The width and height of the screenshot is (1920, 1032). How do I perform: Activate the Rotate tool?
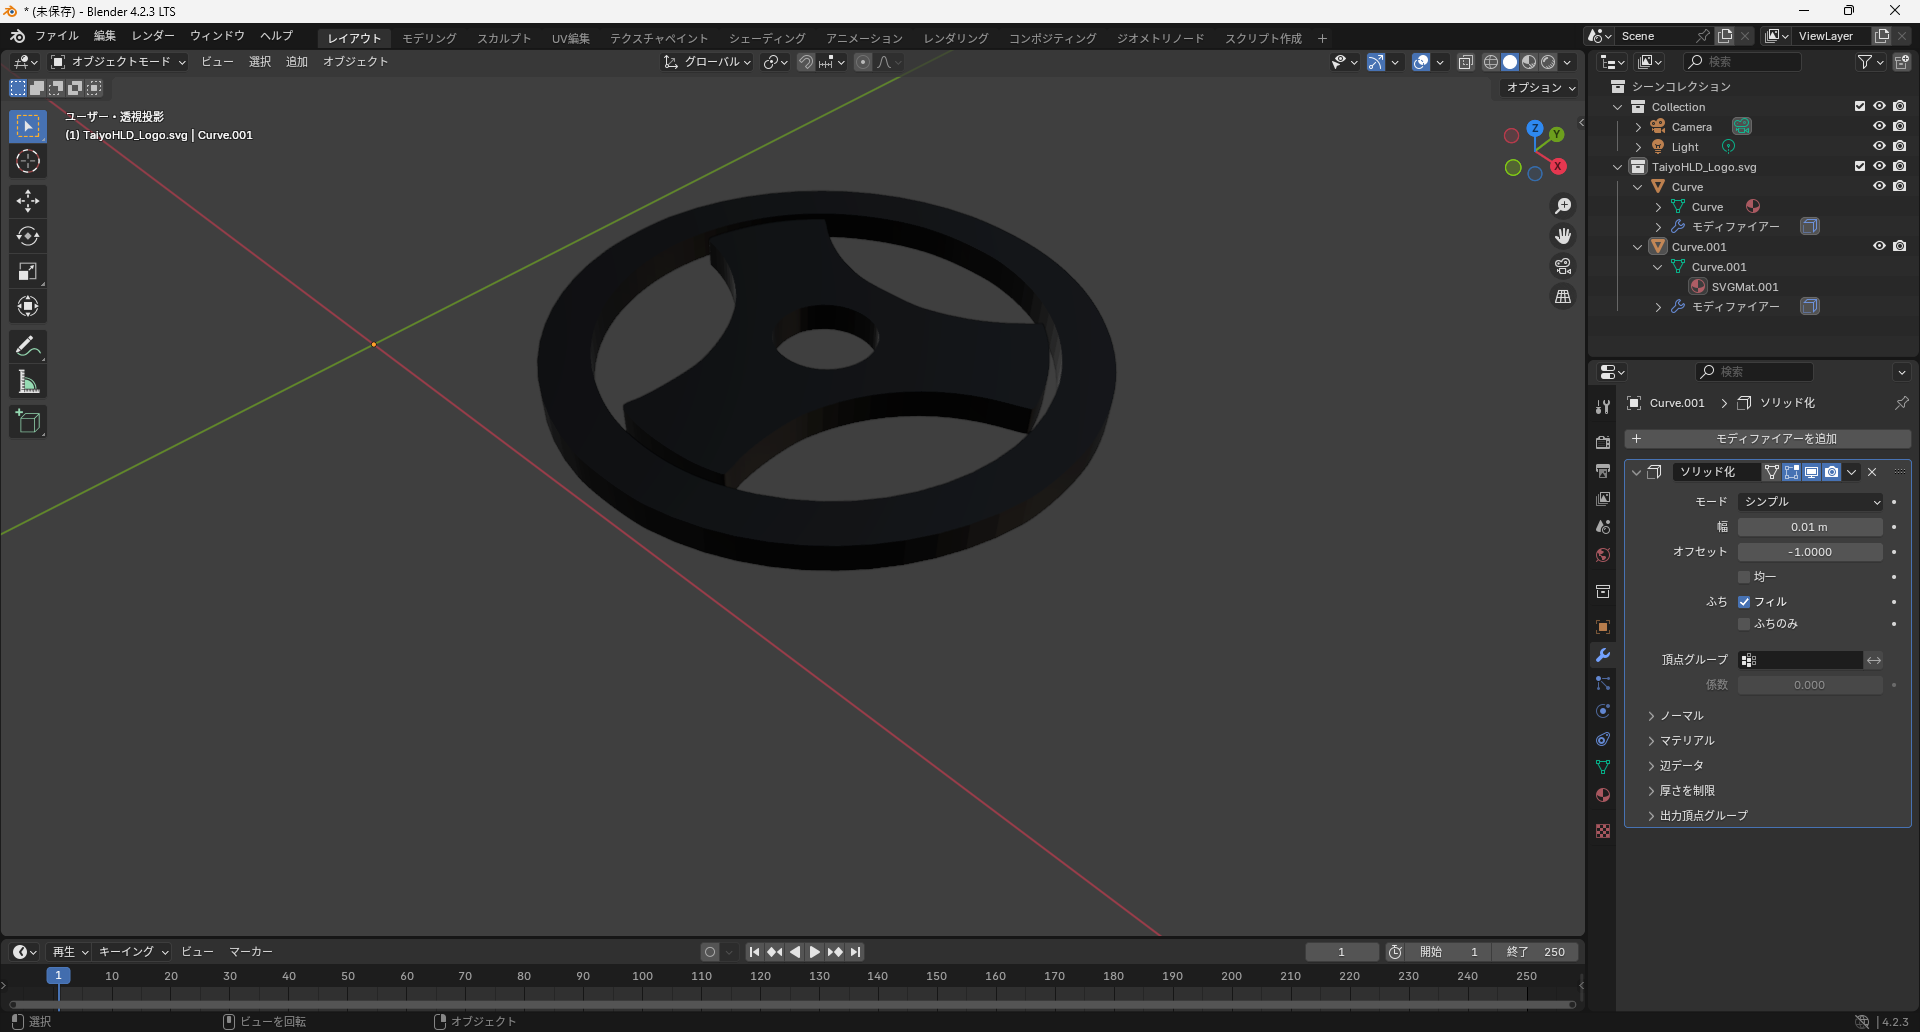pos(28,236)
